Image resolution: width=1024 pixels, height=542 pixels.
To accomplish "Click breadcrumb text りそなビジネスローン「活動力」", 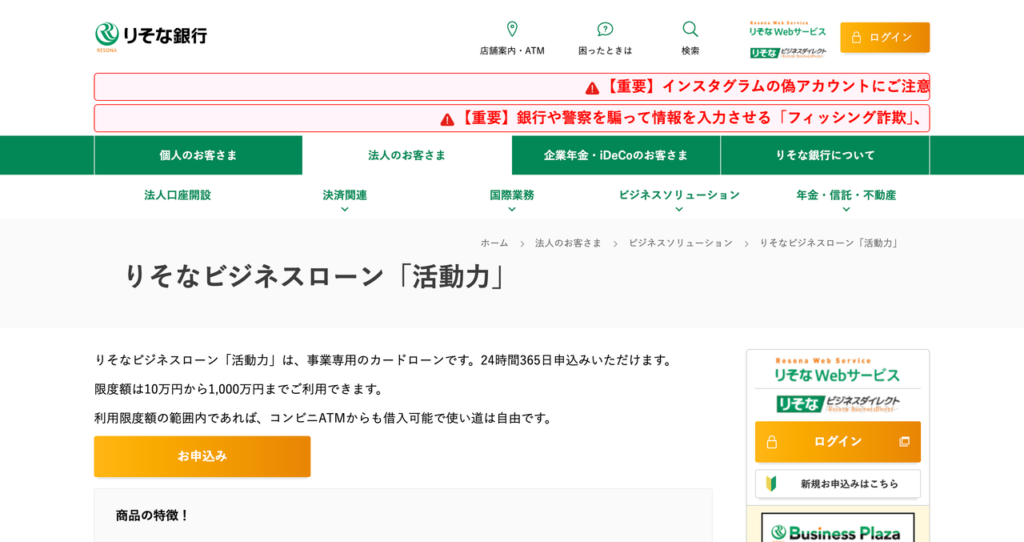I will click(830, 243).
